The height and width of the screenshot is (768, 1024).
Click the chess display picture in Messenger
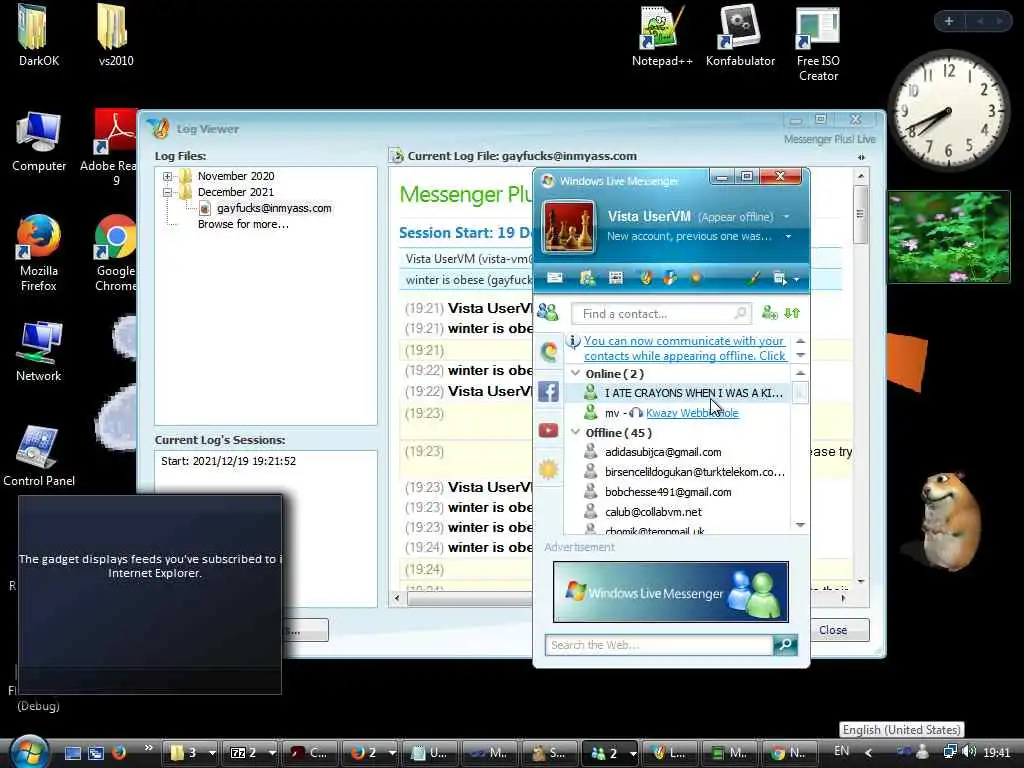(569, 227)
